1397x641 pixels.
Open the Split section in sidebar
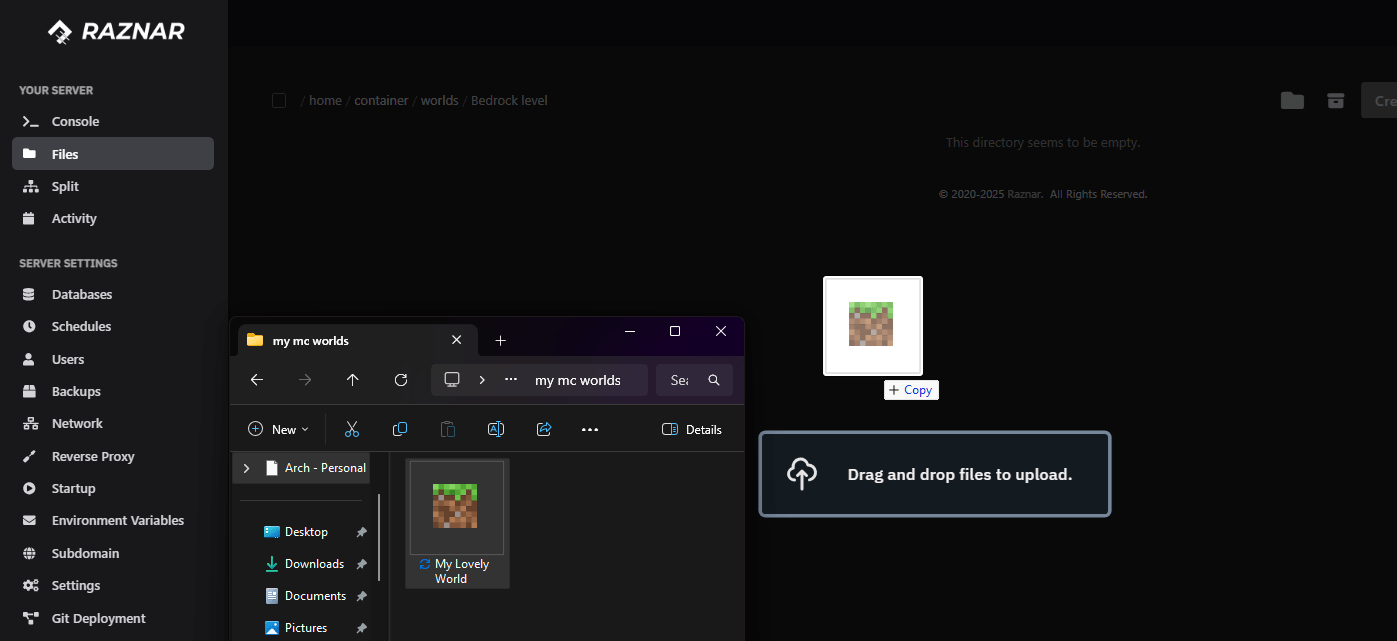65,186
